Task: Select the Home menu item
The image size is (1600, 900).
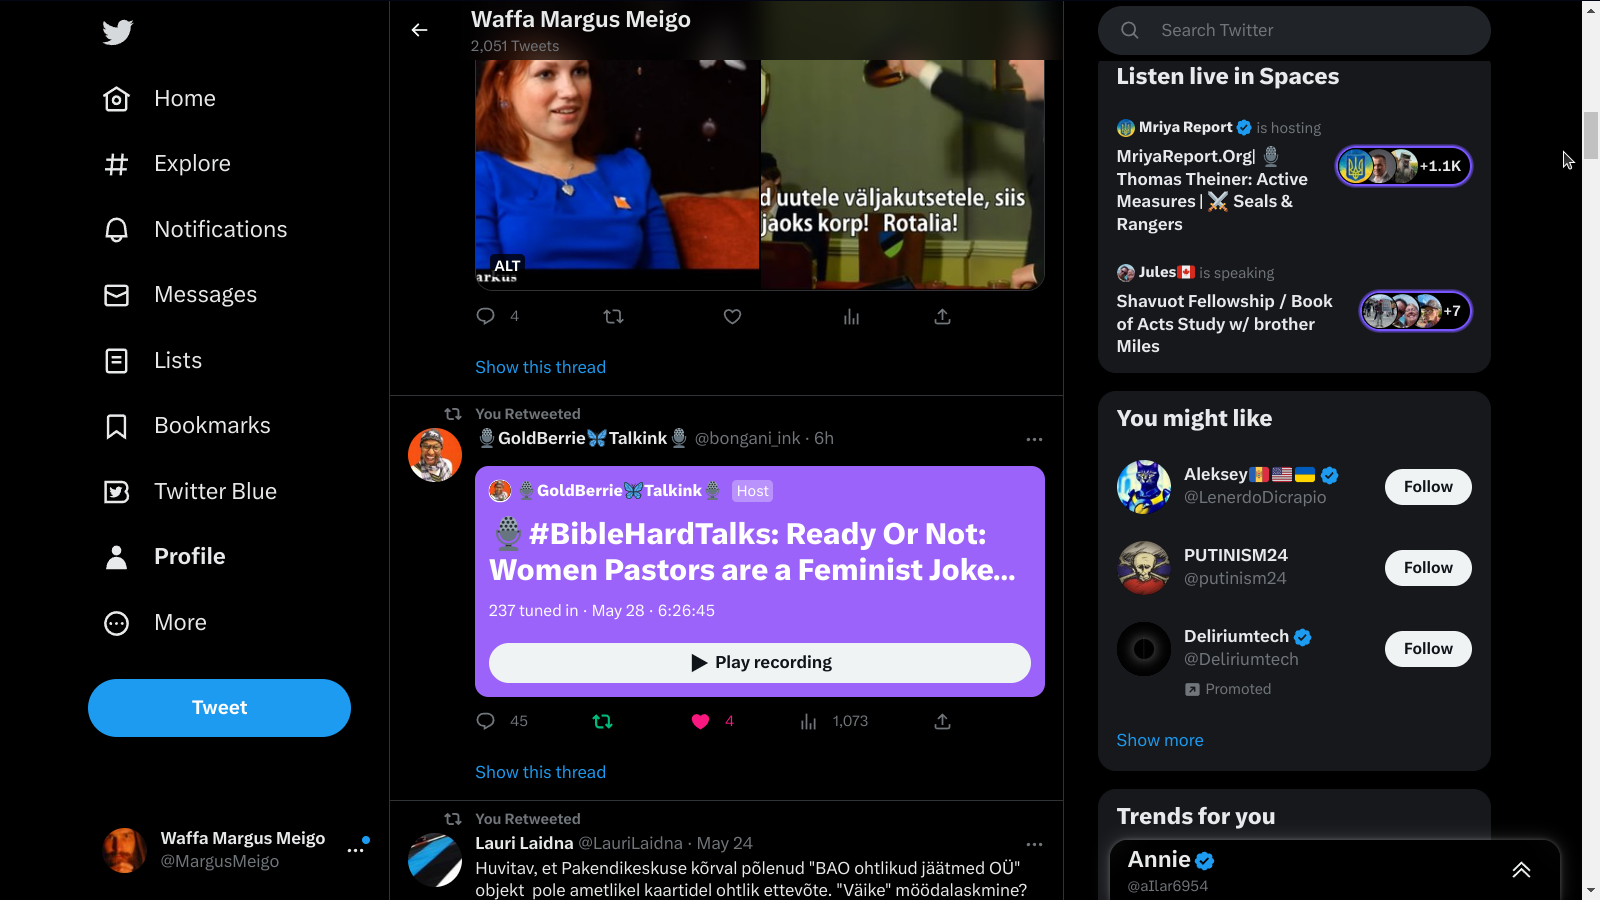Action: tap(185, 99)
